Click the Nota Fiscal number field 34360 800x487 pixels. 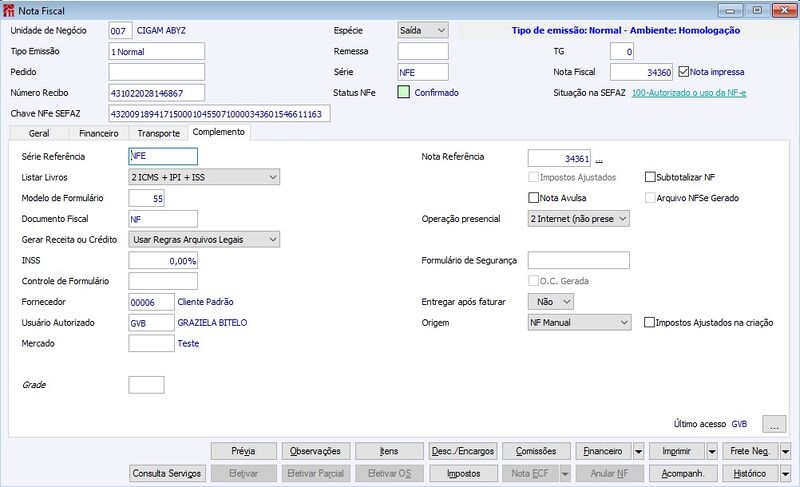coord(642,72)
